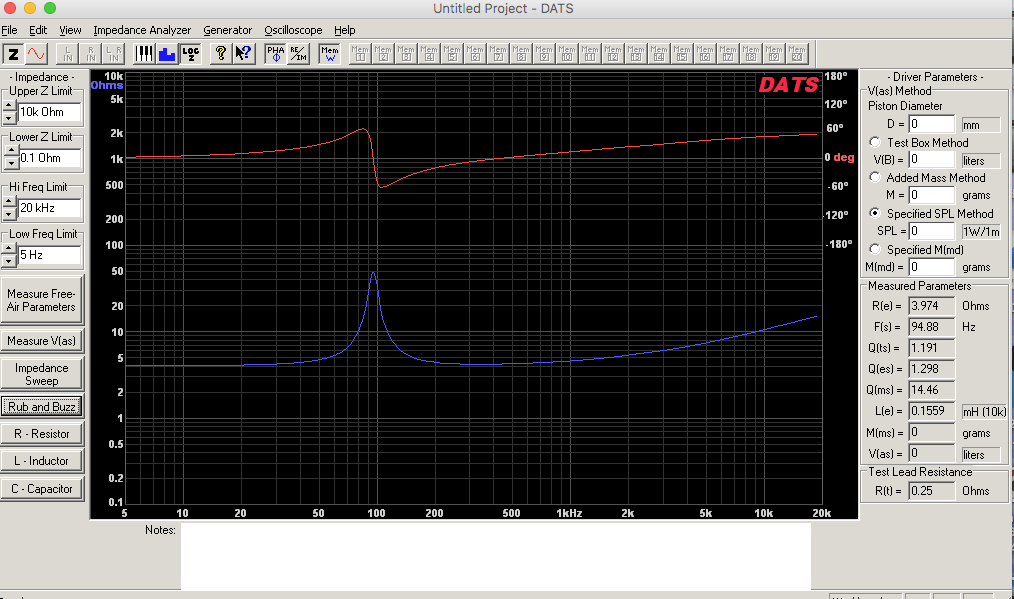Increase Lower Z Limit with up arrow
The width and height of the screenshot is (1014, 599).
pos(11,151)
